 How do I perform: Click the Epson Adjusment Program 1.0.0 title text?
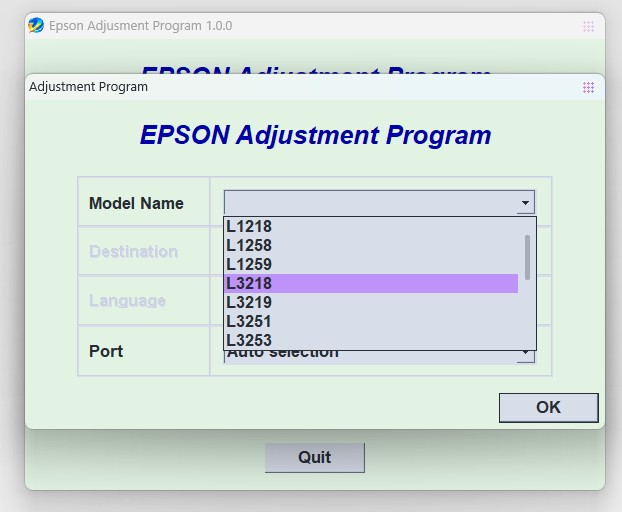[140, 26]
